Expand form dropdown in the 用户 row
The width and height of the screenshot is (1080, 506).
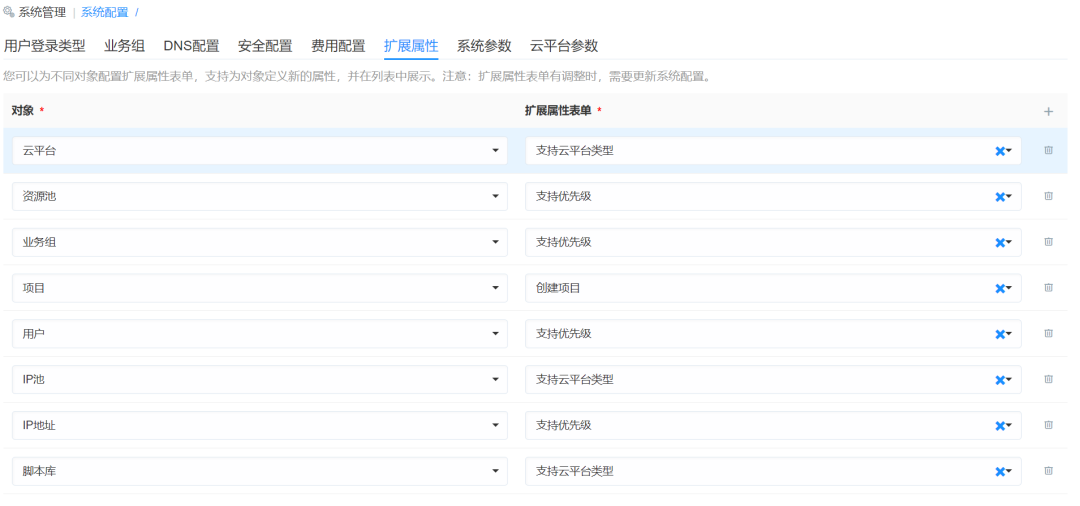click(1009, 334)
